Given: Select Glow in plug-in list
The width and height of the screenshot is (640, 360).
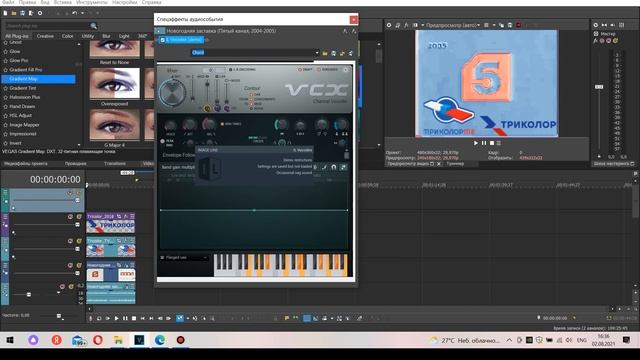Looking at the screenshot, I should 15,51.
